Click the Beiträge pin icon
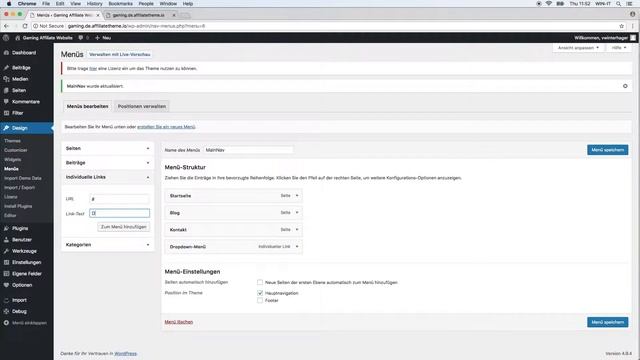 (6, 67)
